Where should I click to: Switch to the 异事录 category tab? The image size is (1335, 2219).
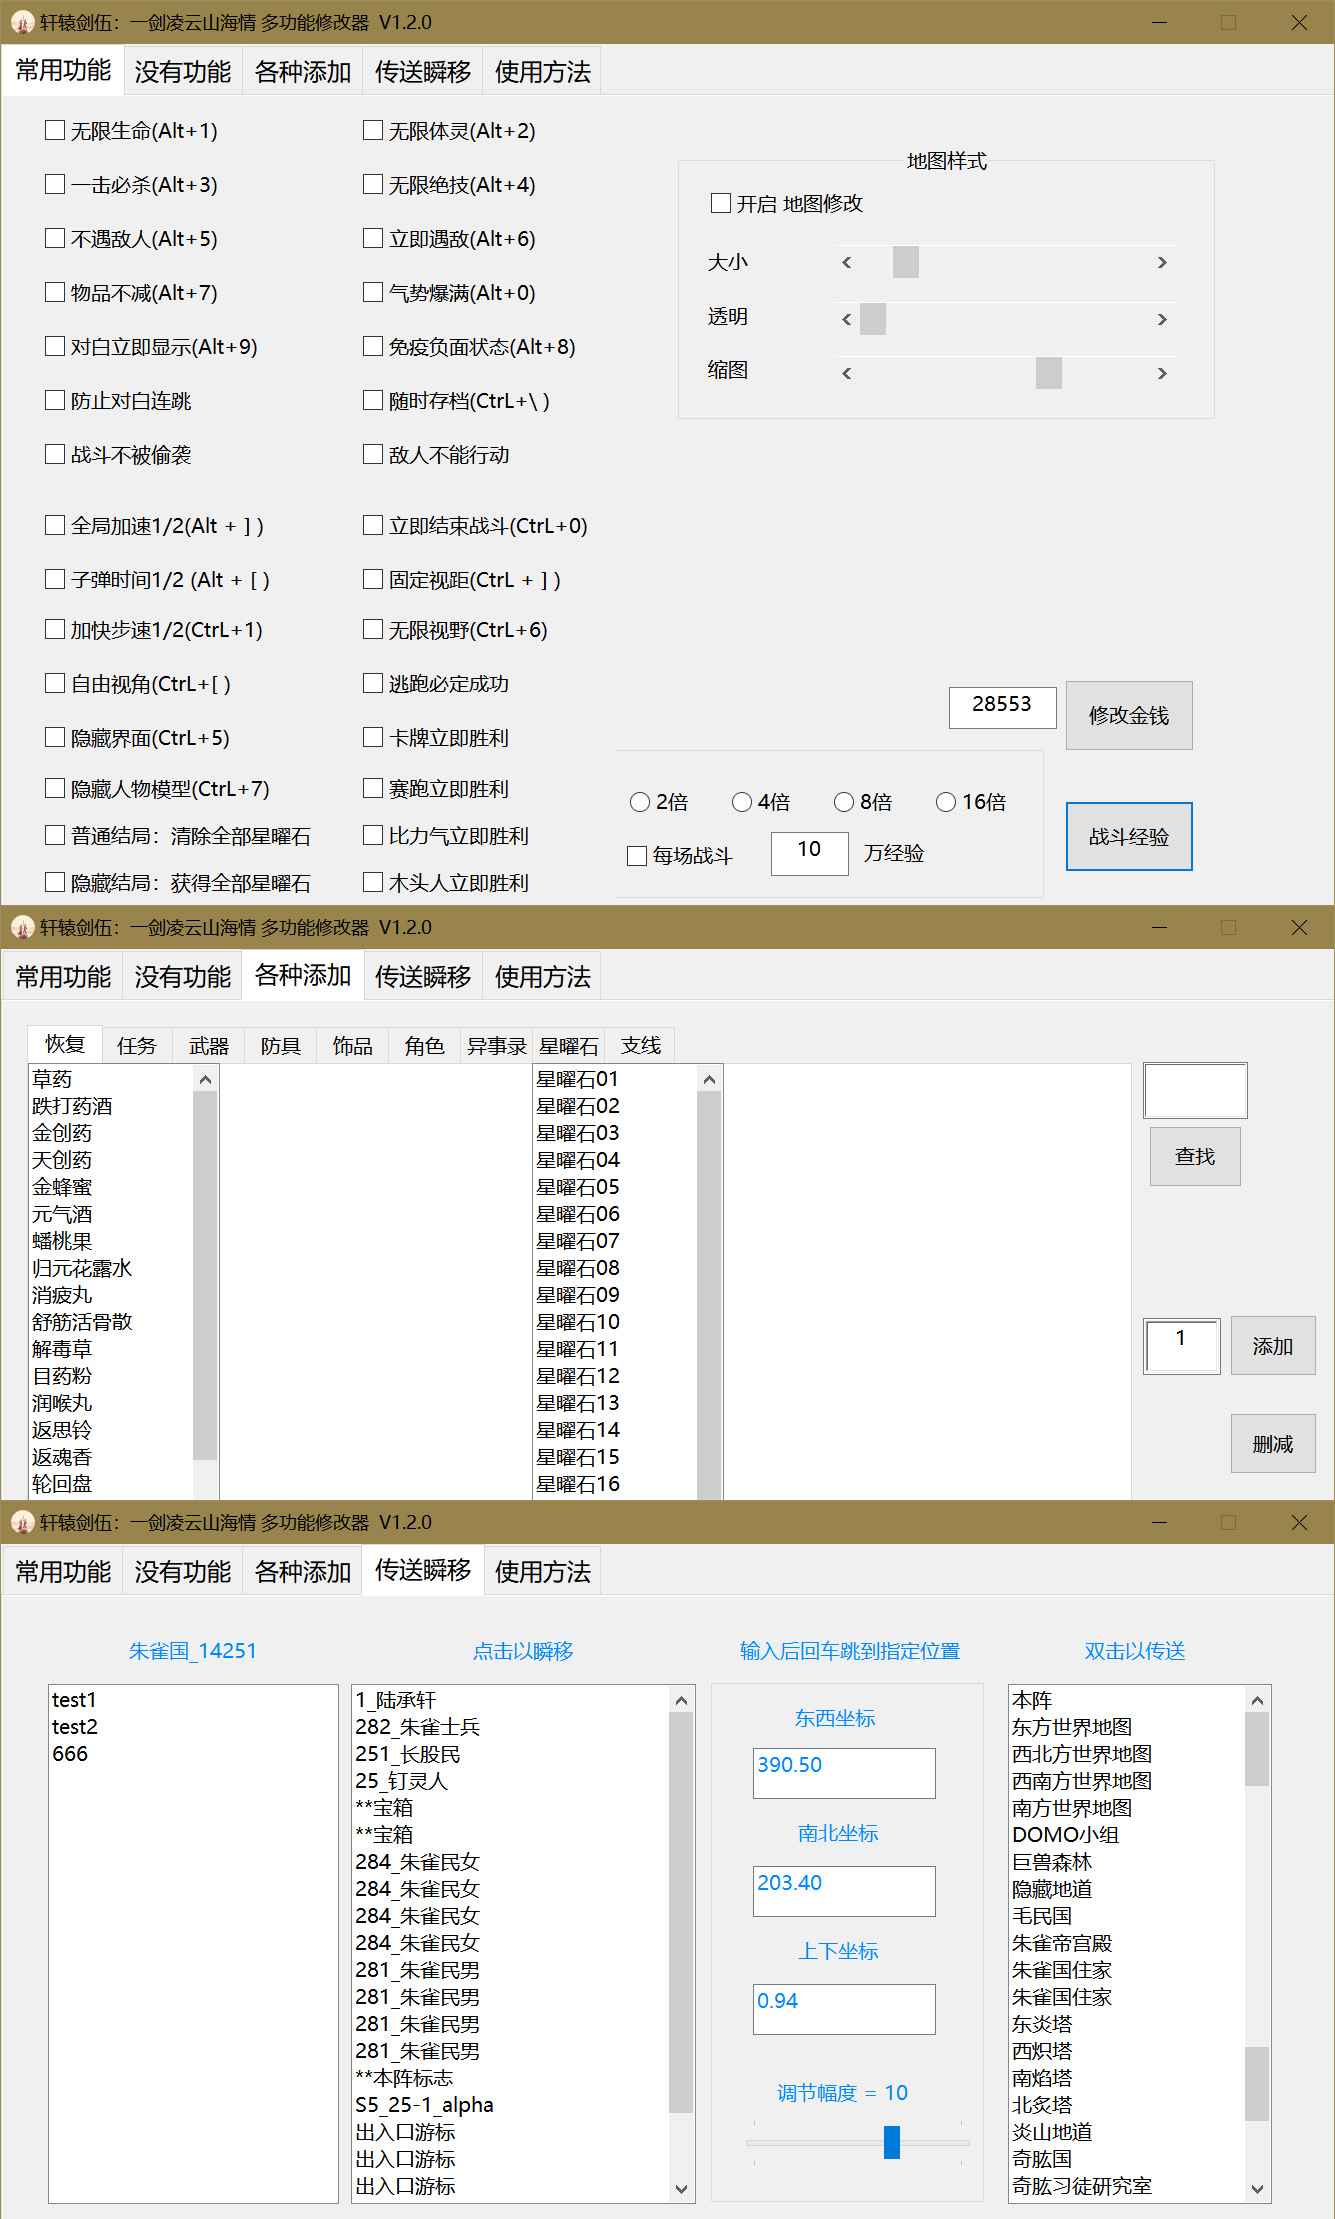[496, 1046]
